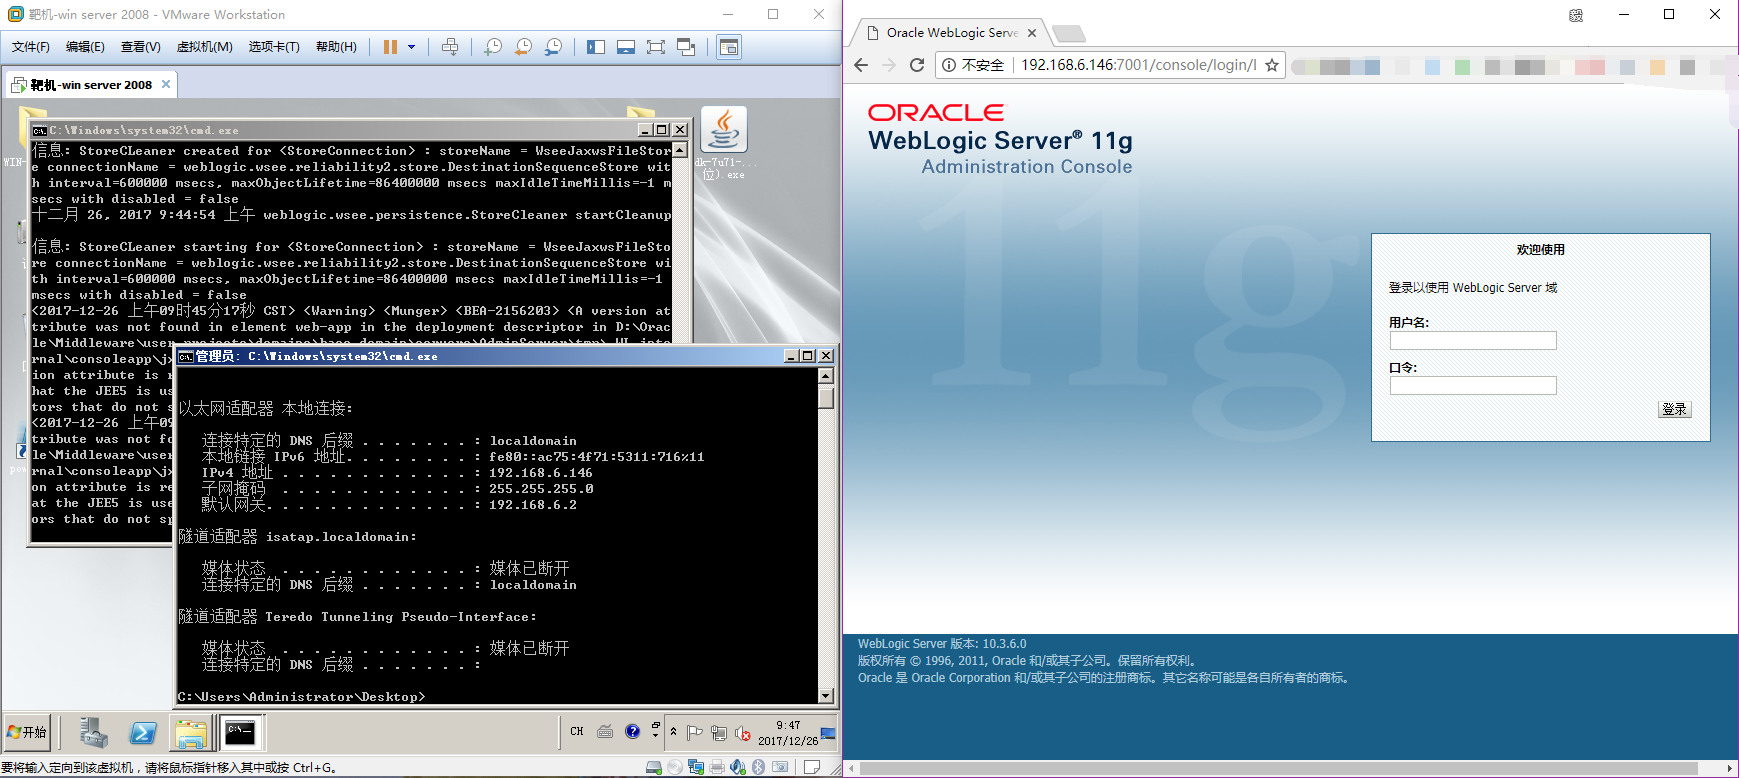Viewport: 1739px width, 778px height.
Task: Toggle console view button in VMware toolbar
Action: click(x=729, y=47)
